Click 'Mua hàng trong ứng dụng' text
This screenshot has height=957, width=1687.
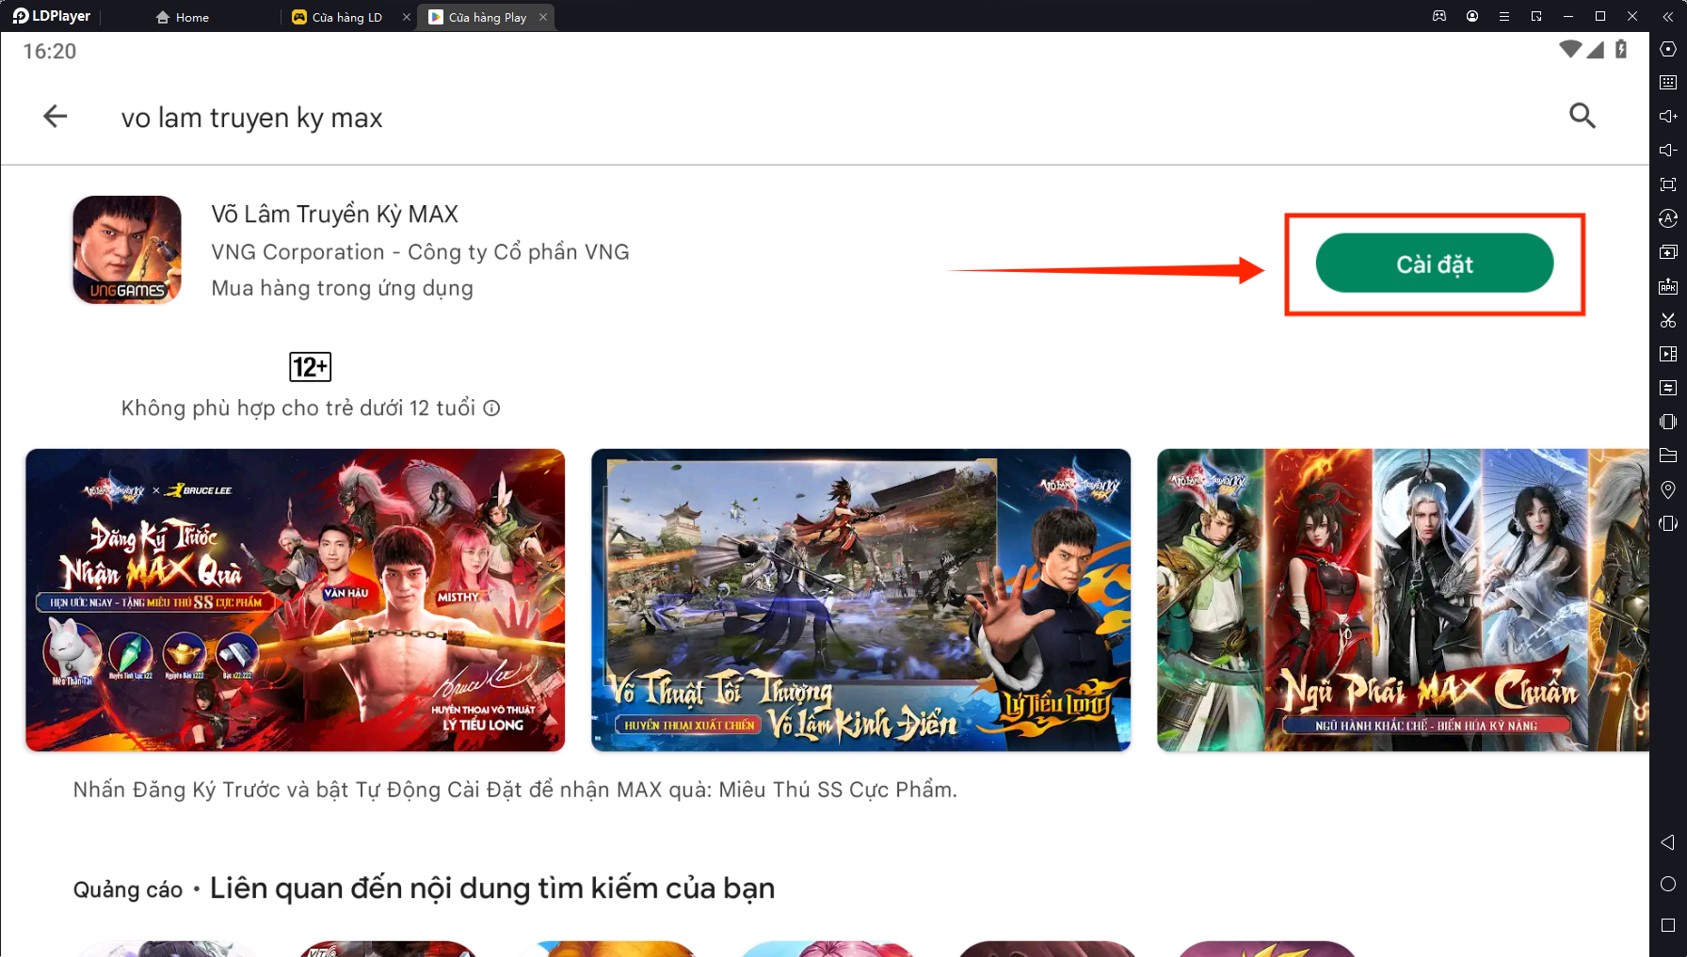(x=342, y=288)
